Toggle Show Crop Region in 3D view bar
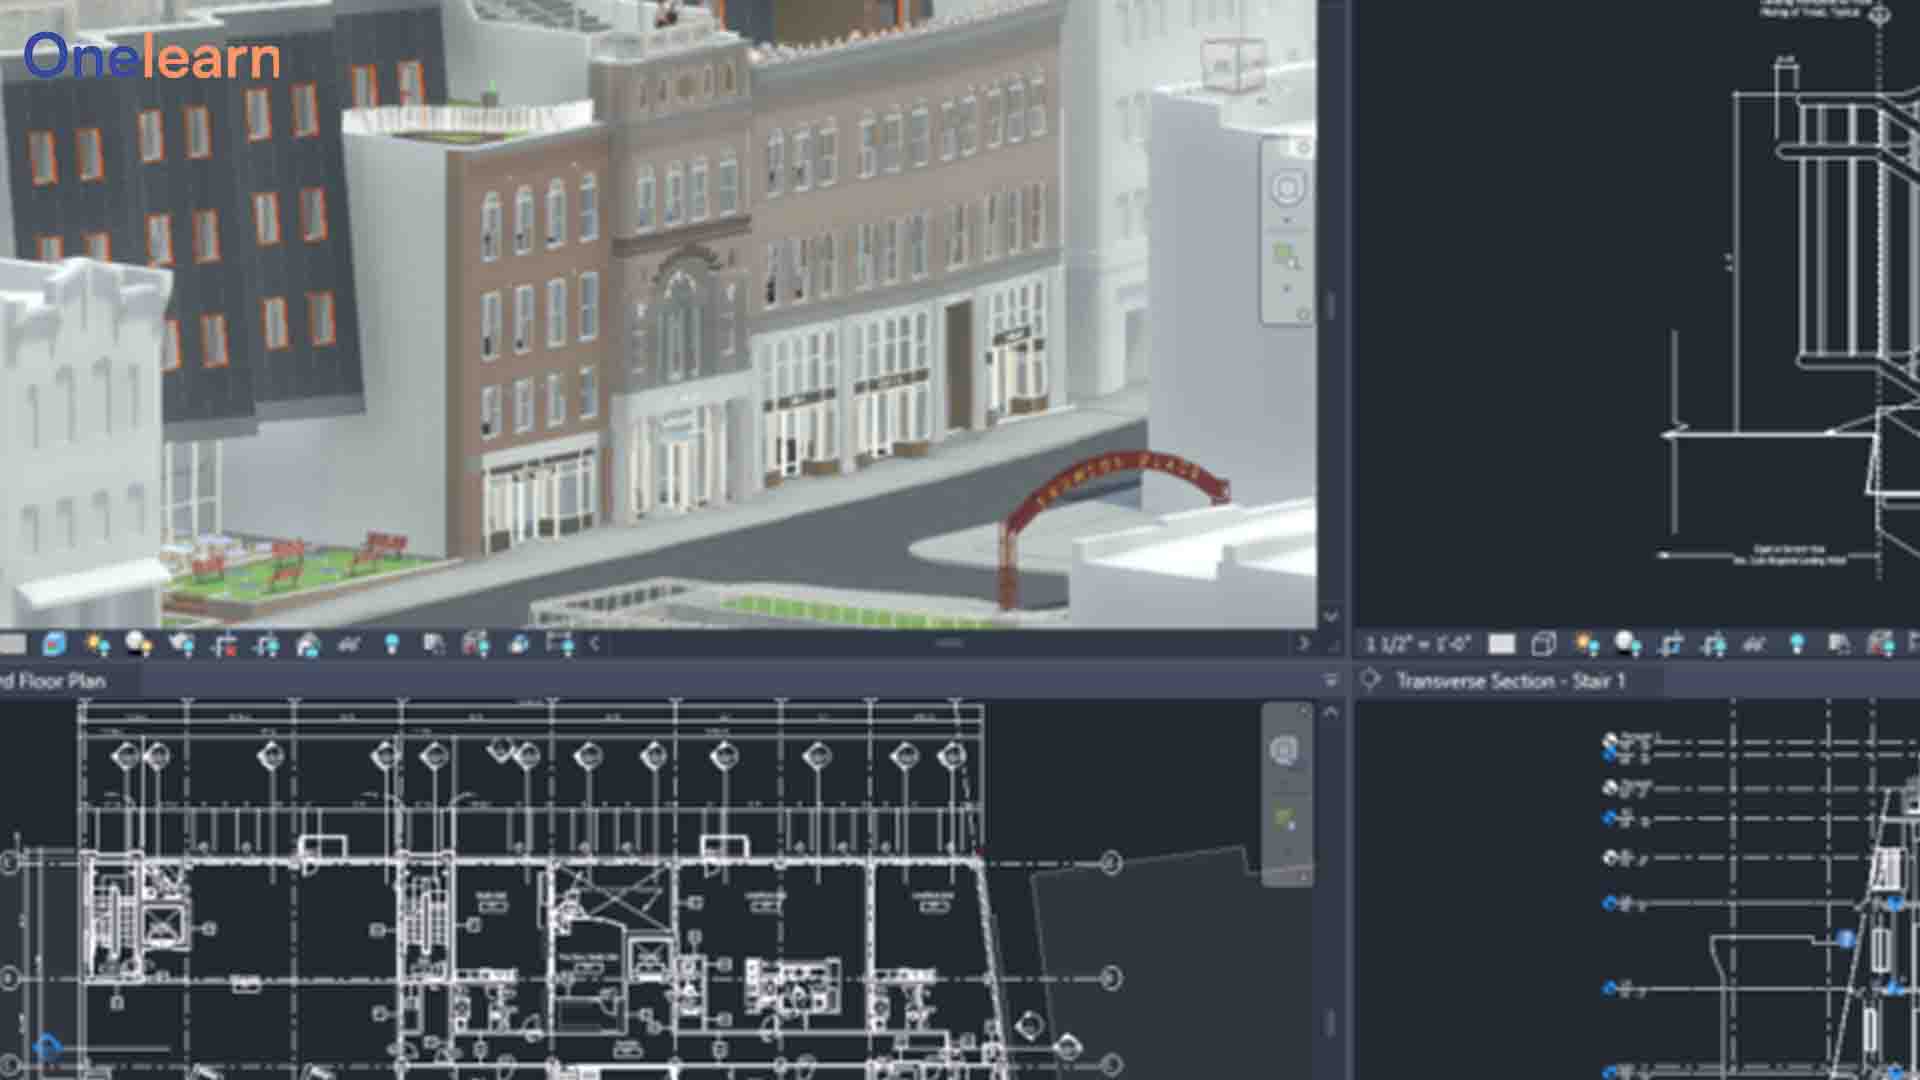 coord(266,644)
